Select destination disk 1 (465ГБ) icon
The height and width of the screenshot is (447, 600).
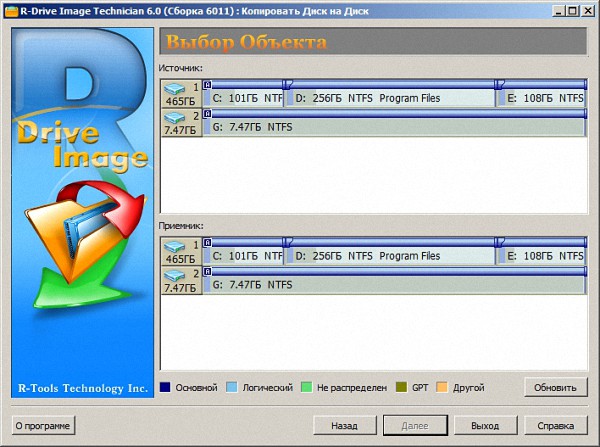coord(181,251)
